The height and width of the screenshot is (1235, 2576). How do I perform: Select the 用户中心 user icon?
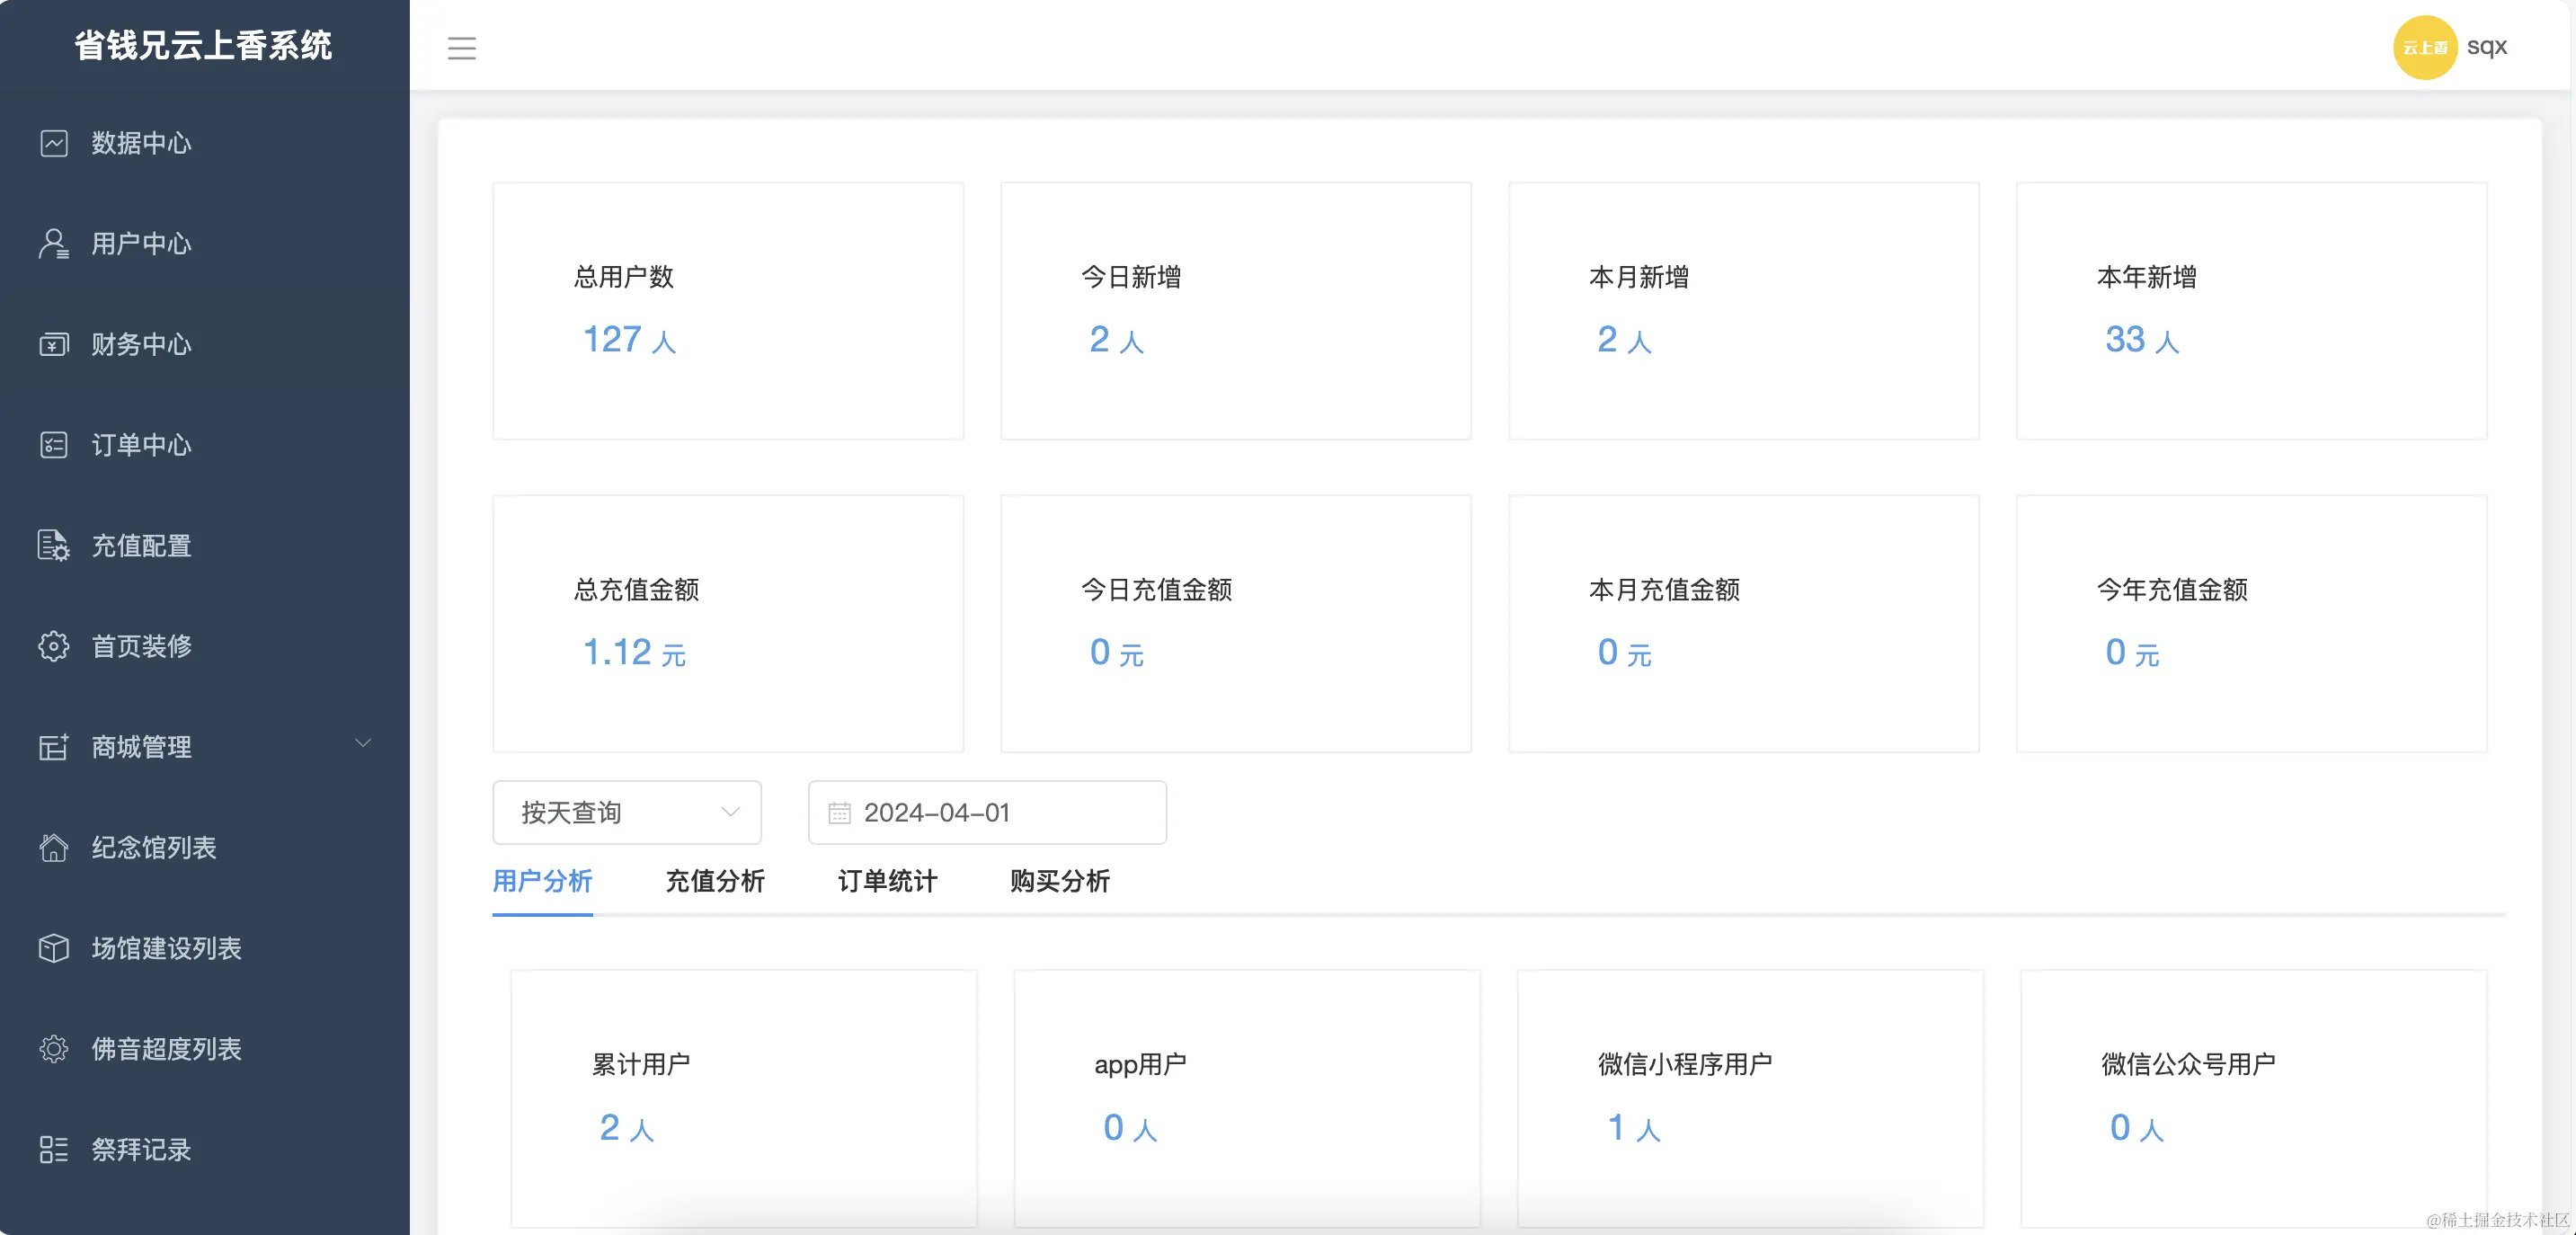click(54, 243)
